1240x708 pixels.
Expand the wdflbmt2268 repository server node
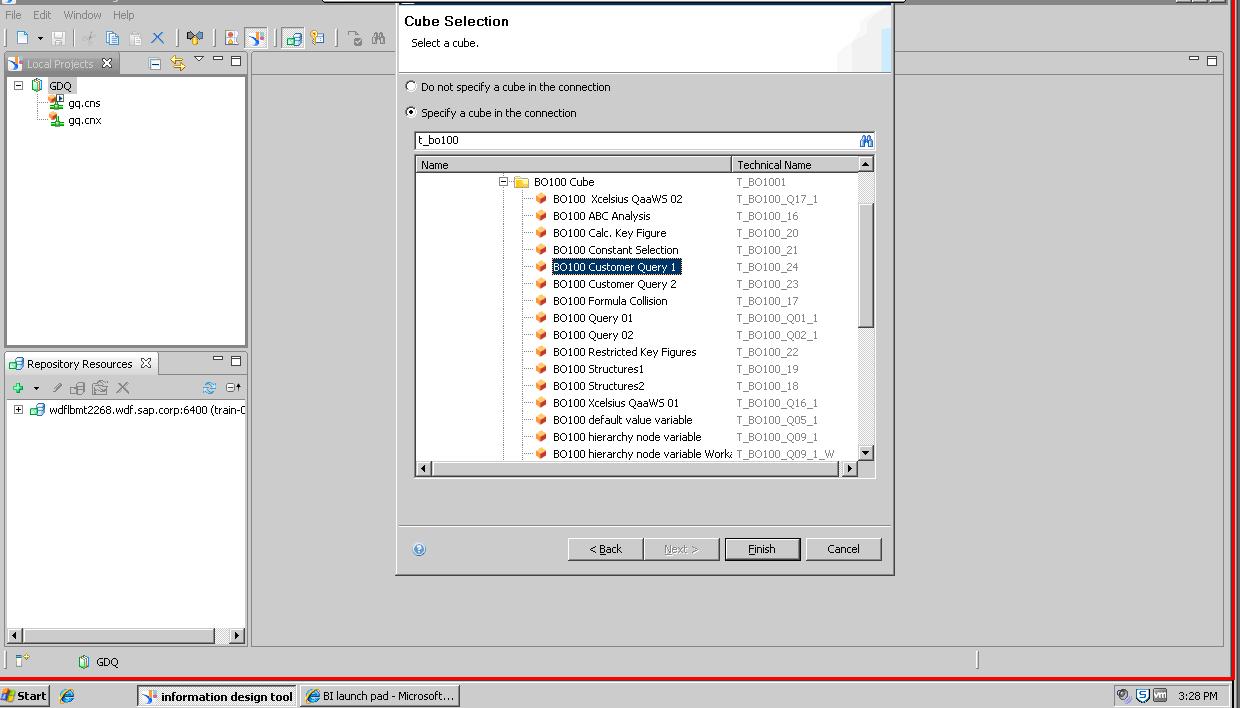coord(18,409)
